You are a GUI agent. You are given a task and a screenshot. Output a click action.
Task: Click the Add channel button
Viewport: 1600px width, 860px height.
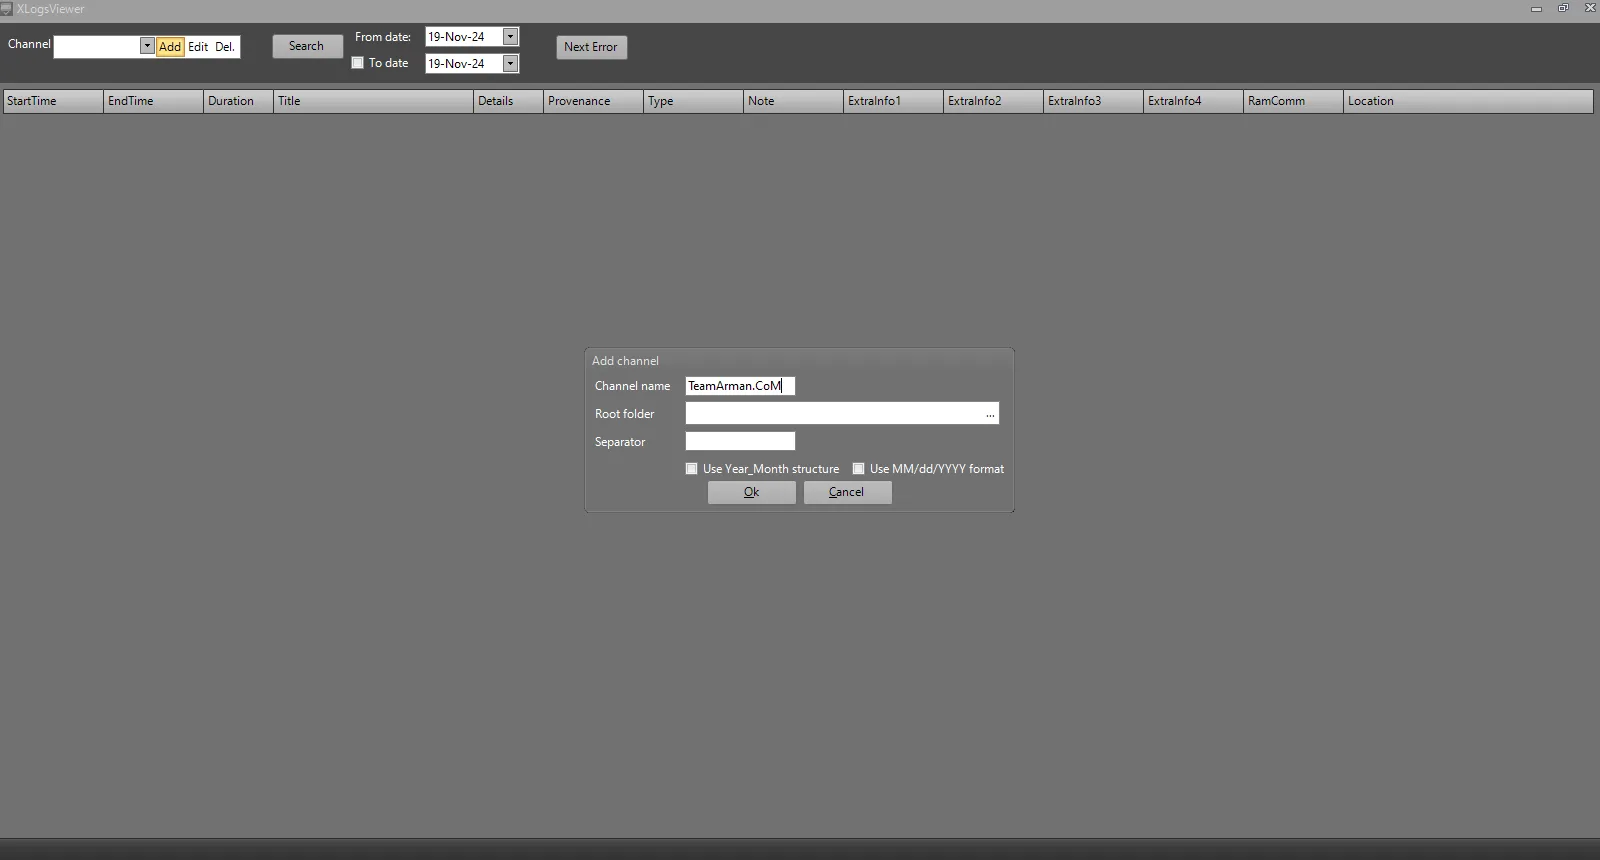point(170,47)
